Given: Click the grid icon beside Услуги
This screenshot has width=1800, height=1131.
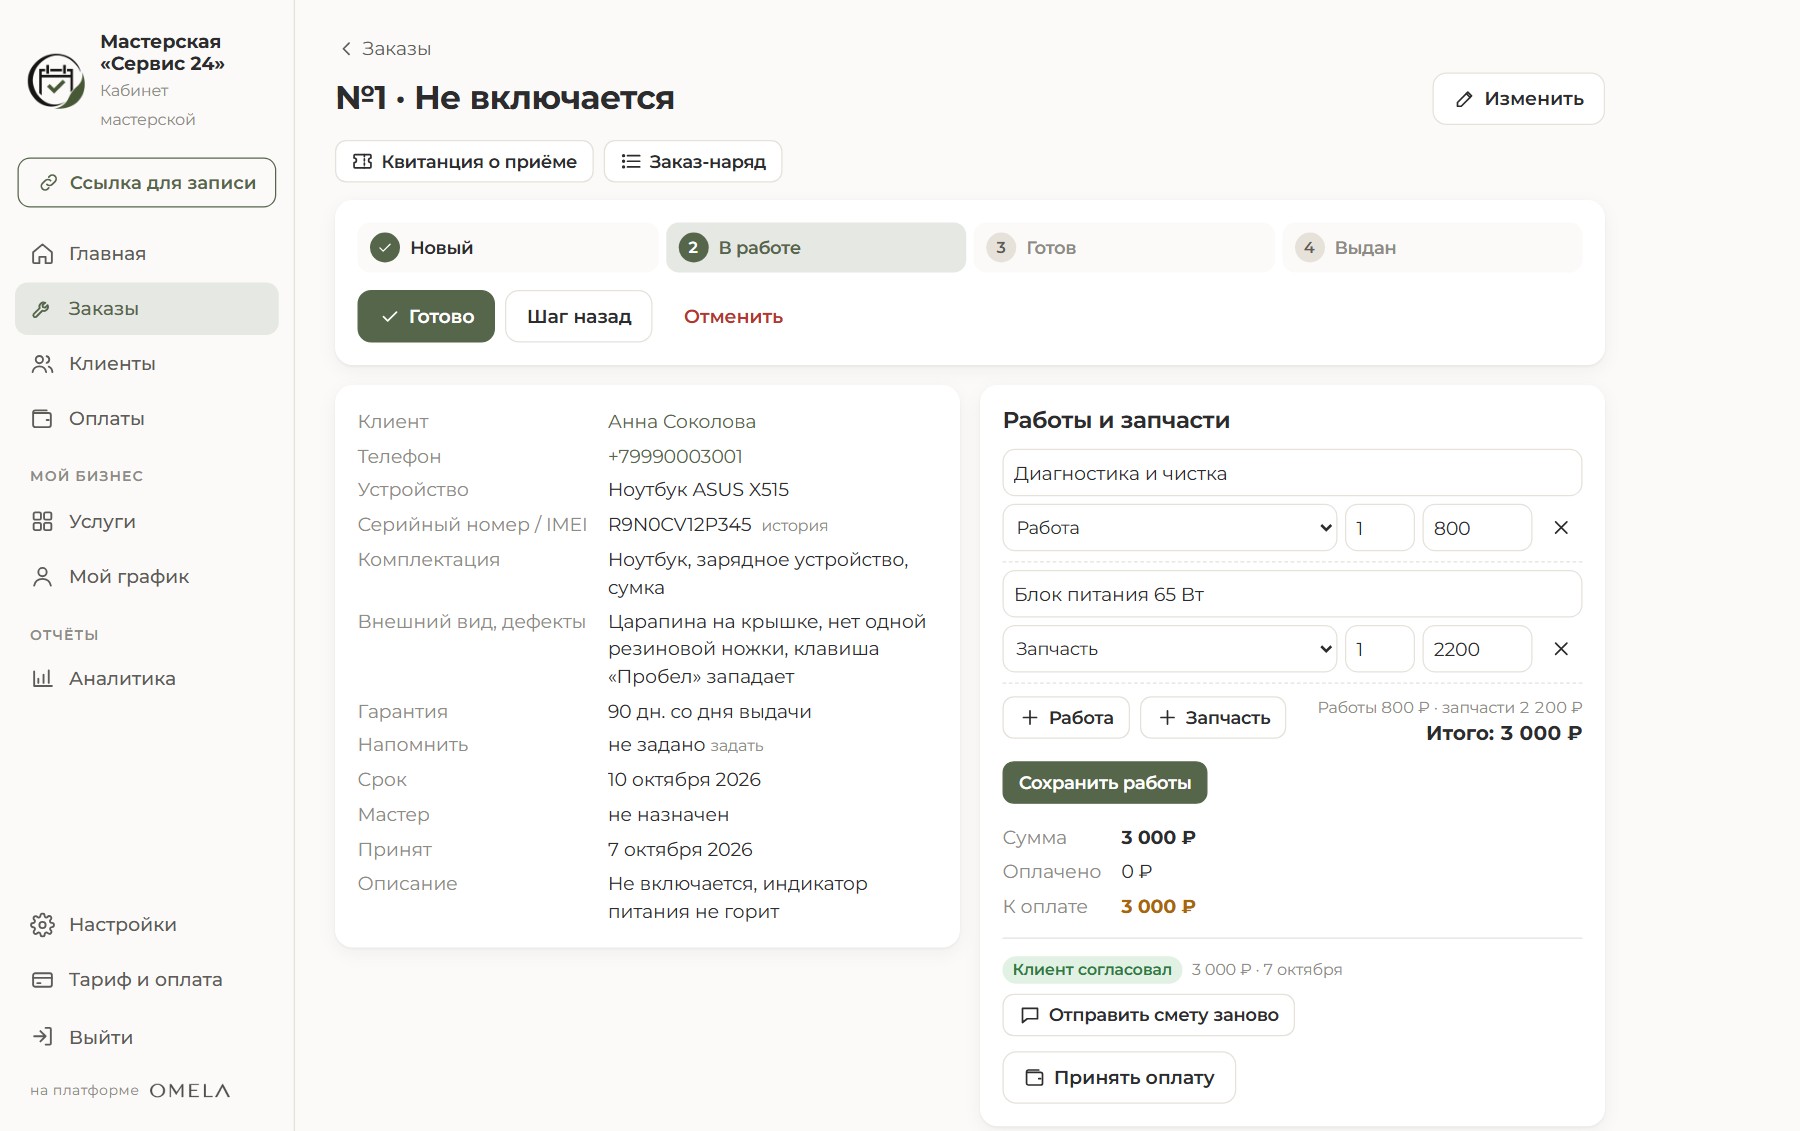Looking at the screenshot, I should point(42,522).
